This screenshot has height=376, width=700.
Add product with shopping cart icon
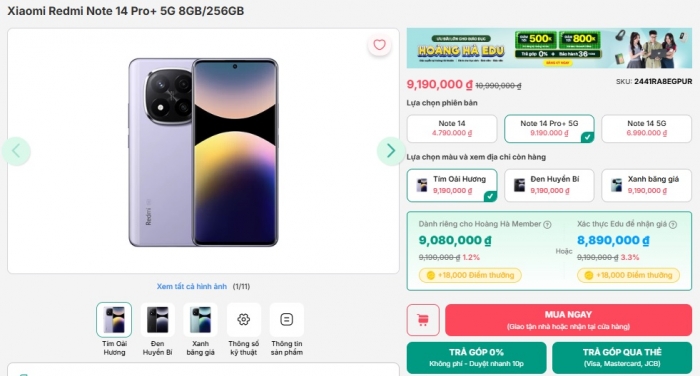click(x=423, y=320)
